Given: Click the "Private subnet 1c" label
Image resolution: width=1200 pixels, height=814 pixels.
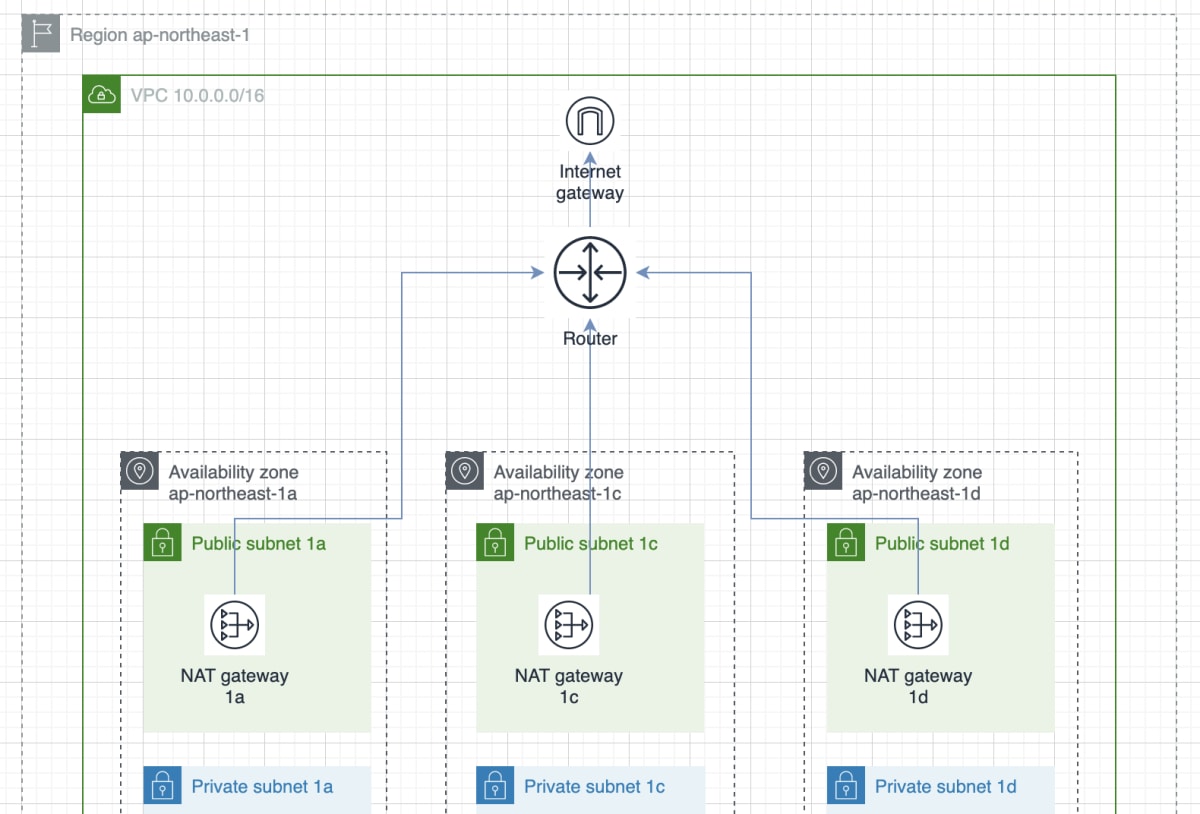Looking at the screenshot, I should [594, 786].
